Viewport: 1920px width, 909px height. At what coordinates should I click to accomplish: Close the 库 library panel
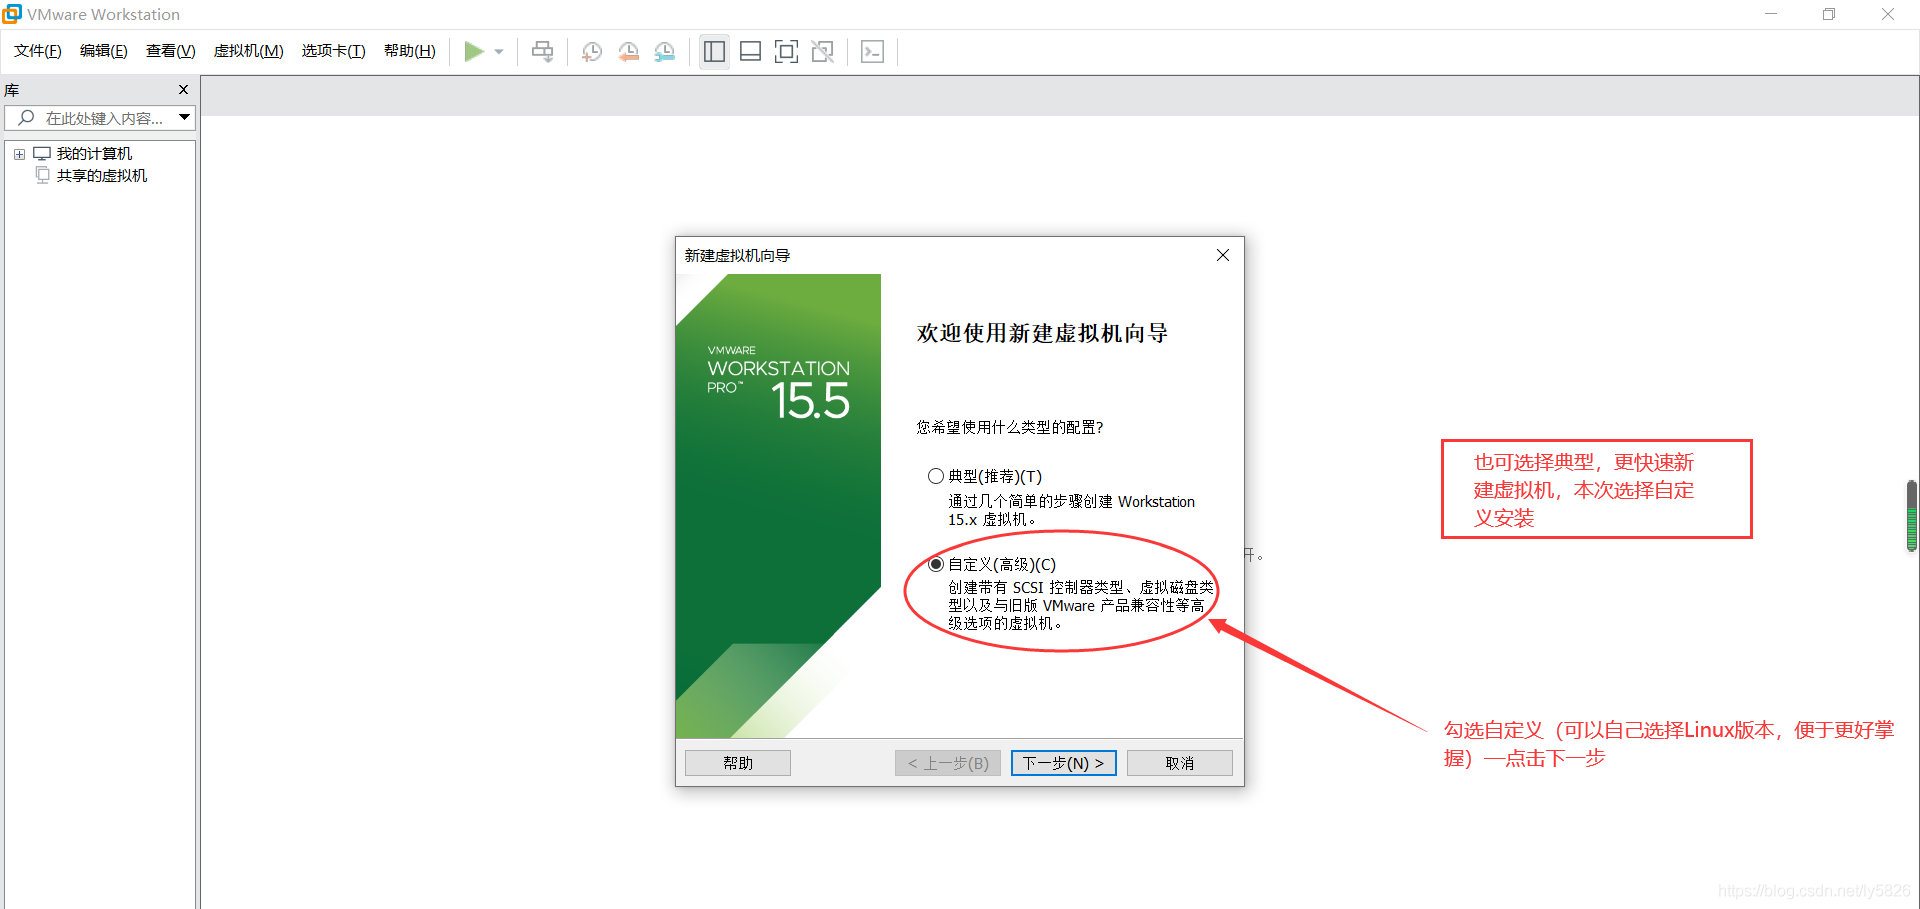[183, 90]
